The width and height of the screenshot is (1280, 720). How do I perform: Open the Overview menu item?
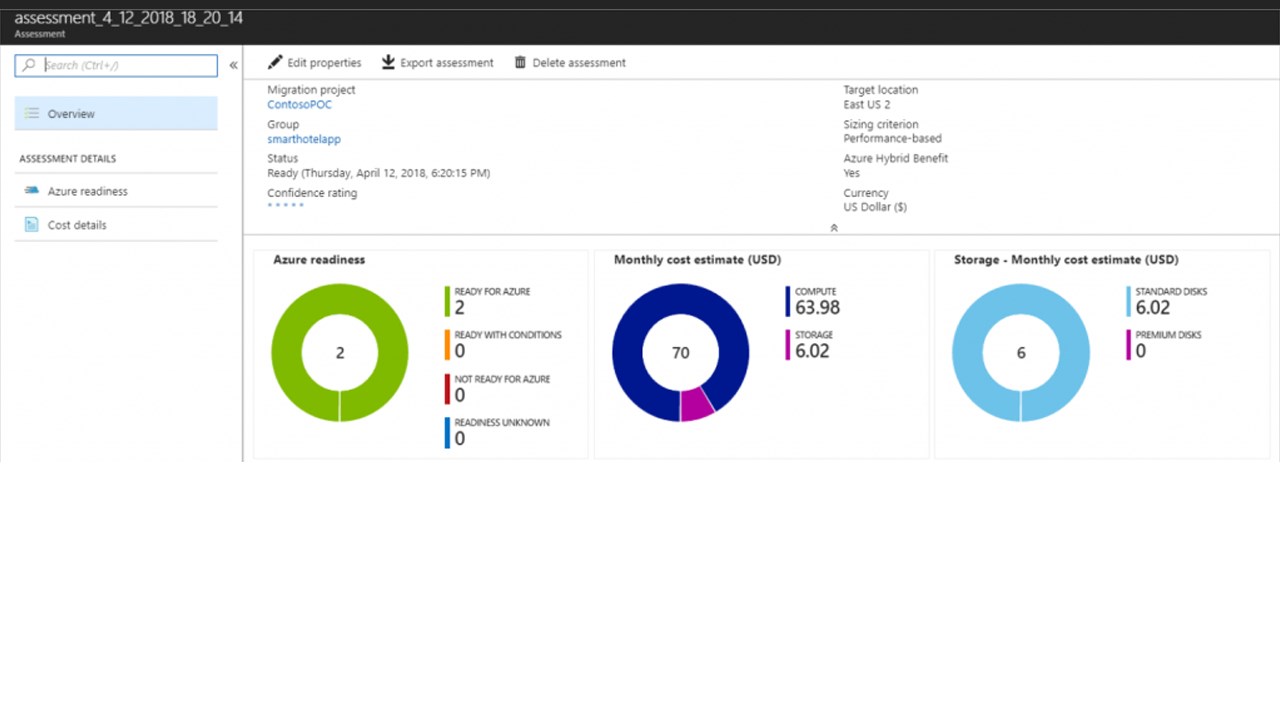116,113
